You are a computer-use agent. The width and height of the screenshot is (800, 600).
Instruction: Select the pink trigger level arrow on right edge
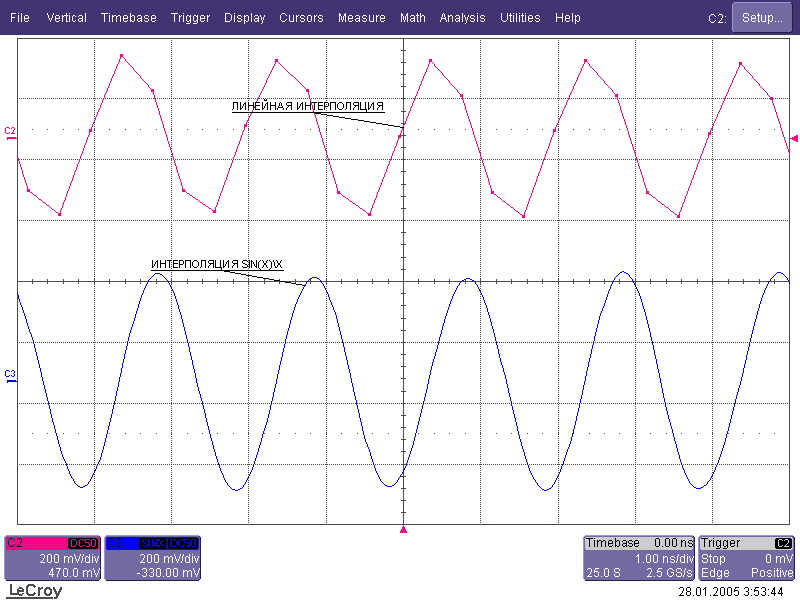[x=794, y=138]
